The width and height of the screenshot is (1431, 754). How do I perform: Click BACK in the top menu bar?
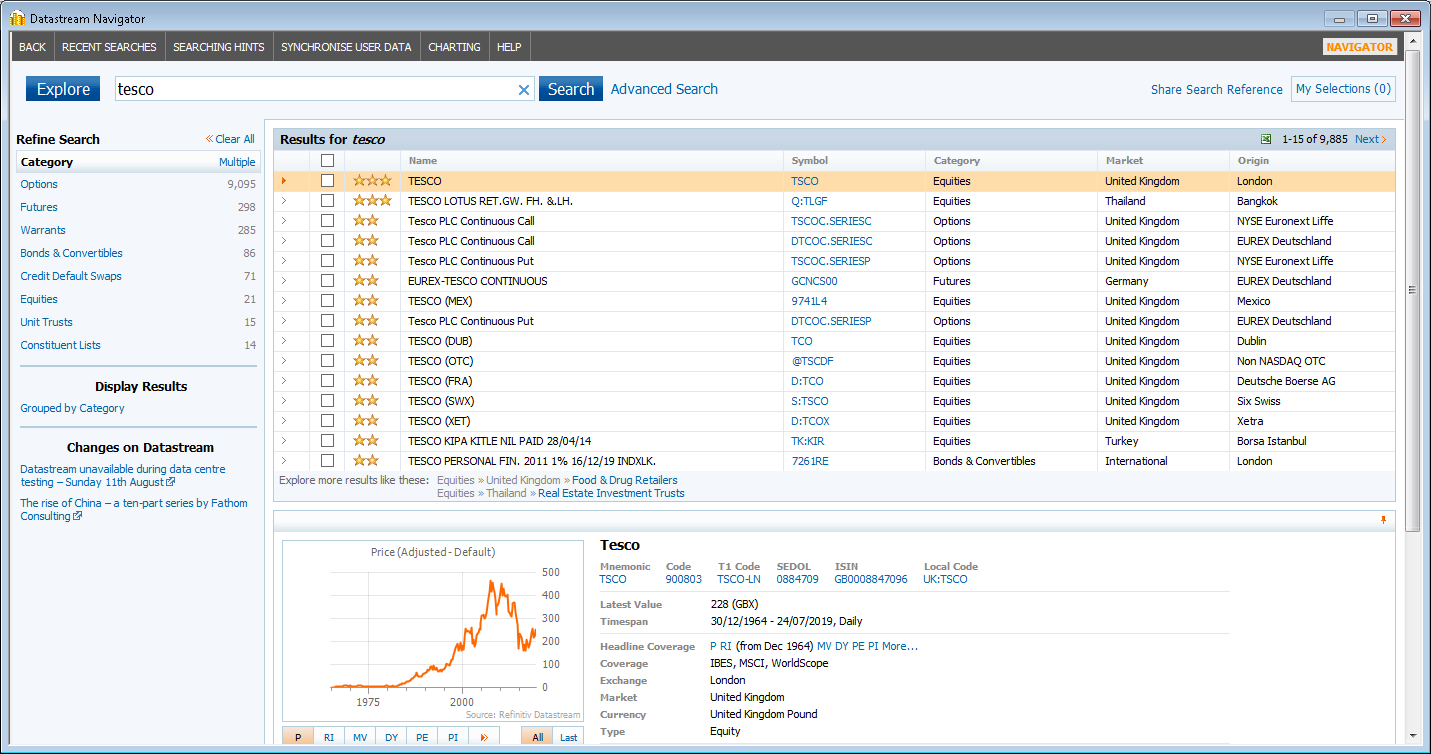pyautogui.click(x=32, y=47)
